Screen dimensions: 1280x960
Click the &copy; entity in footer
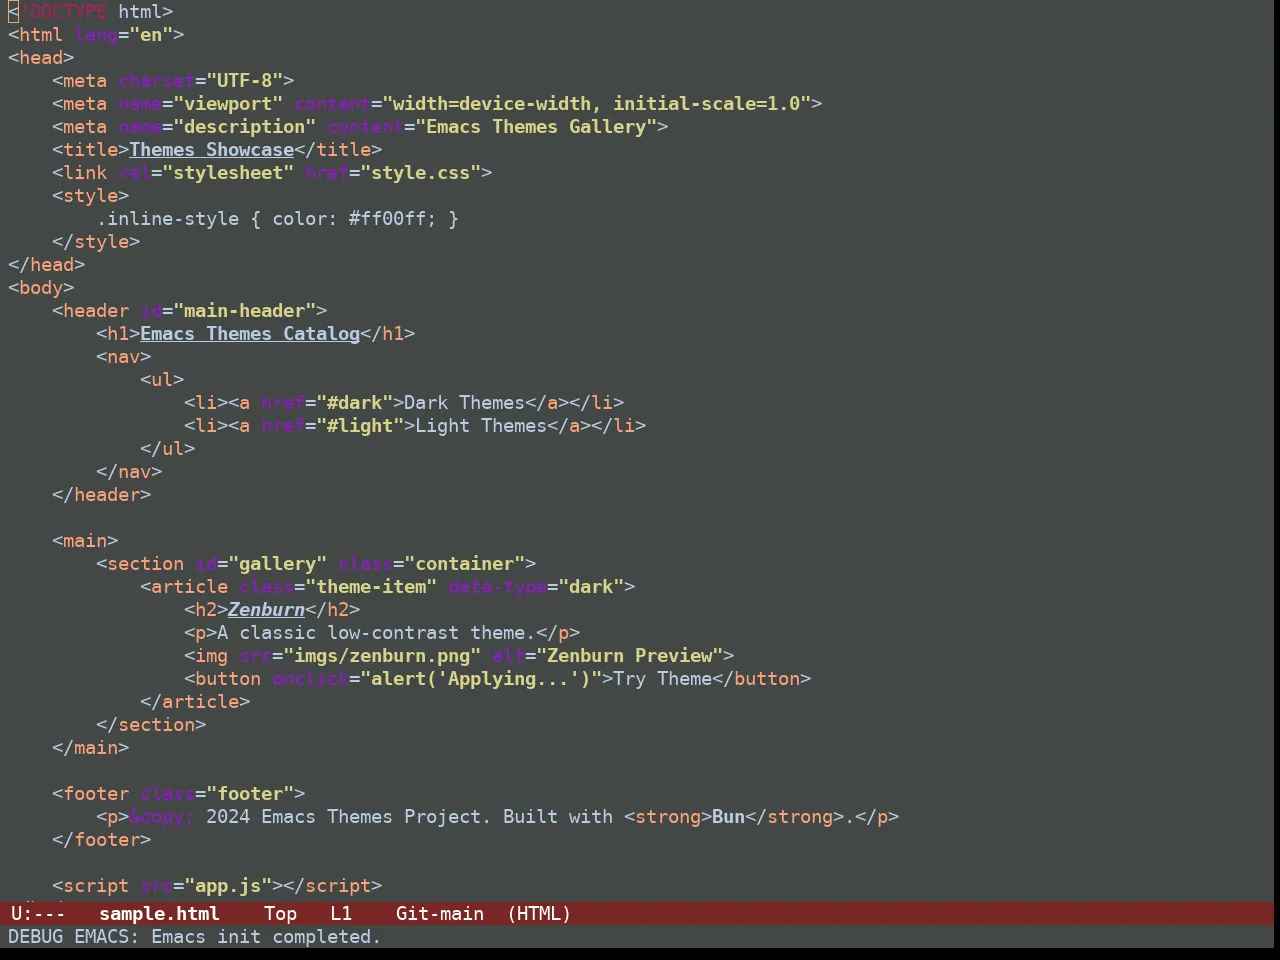point(162,817)
